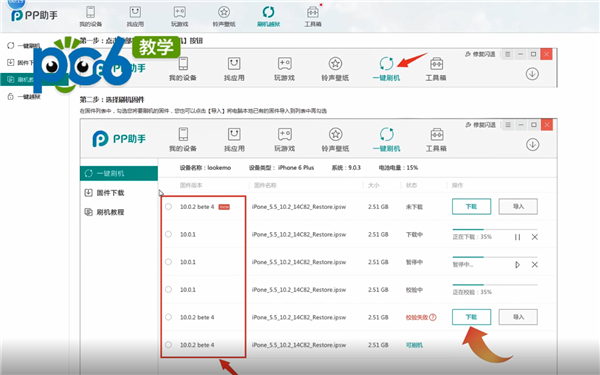Screen dimensions: 600x375
Task: Open 工具箱 in top outer toolbar
Action: [x=313, y=16]
